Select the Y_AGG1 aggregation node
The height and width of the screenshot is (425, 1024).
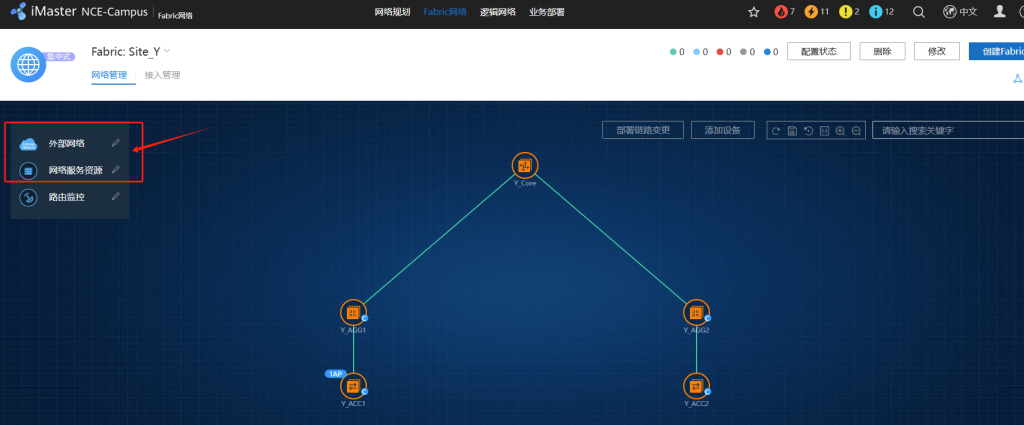click(x=353, y=312)
